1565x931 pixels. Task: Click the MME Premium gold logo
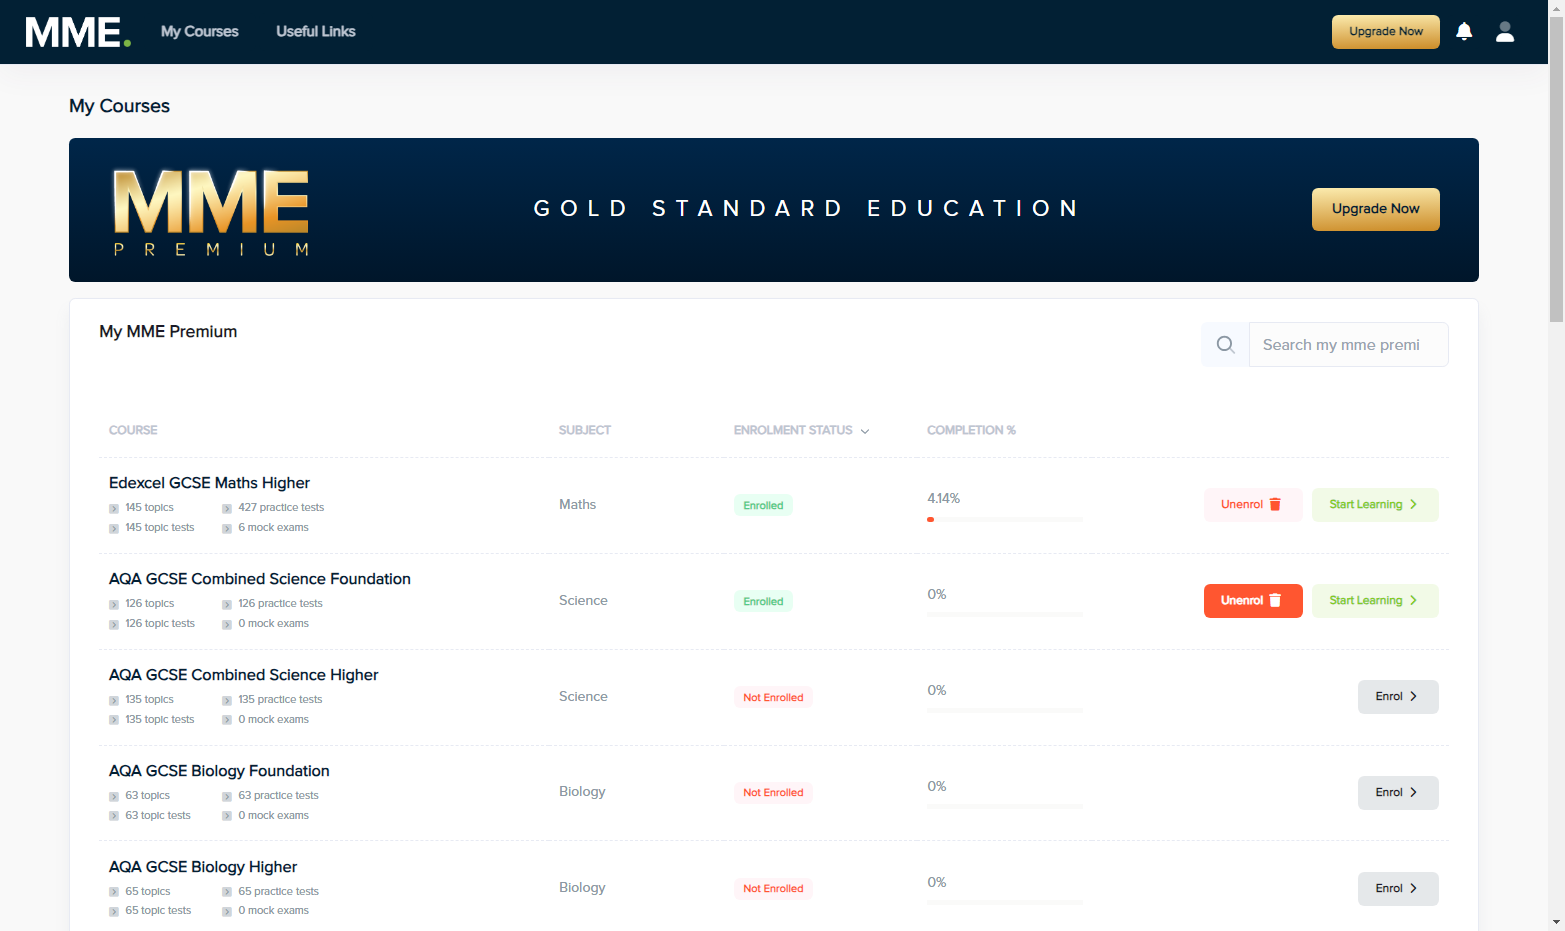211,211
